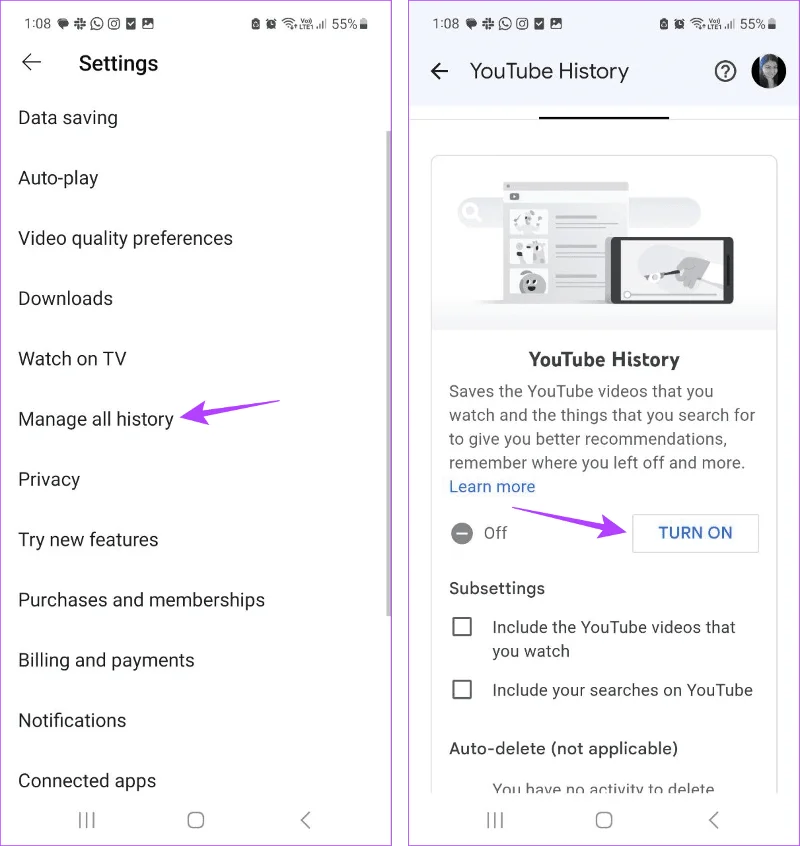Tap system back chevron in YouTube History screen navigation bar

714,820
